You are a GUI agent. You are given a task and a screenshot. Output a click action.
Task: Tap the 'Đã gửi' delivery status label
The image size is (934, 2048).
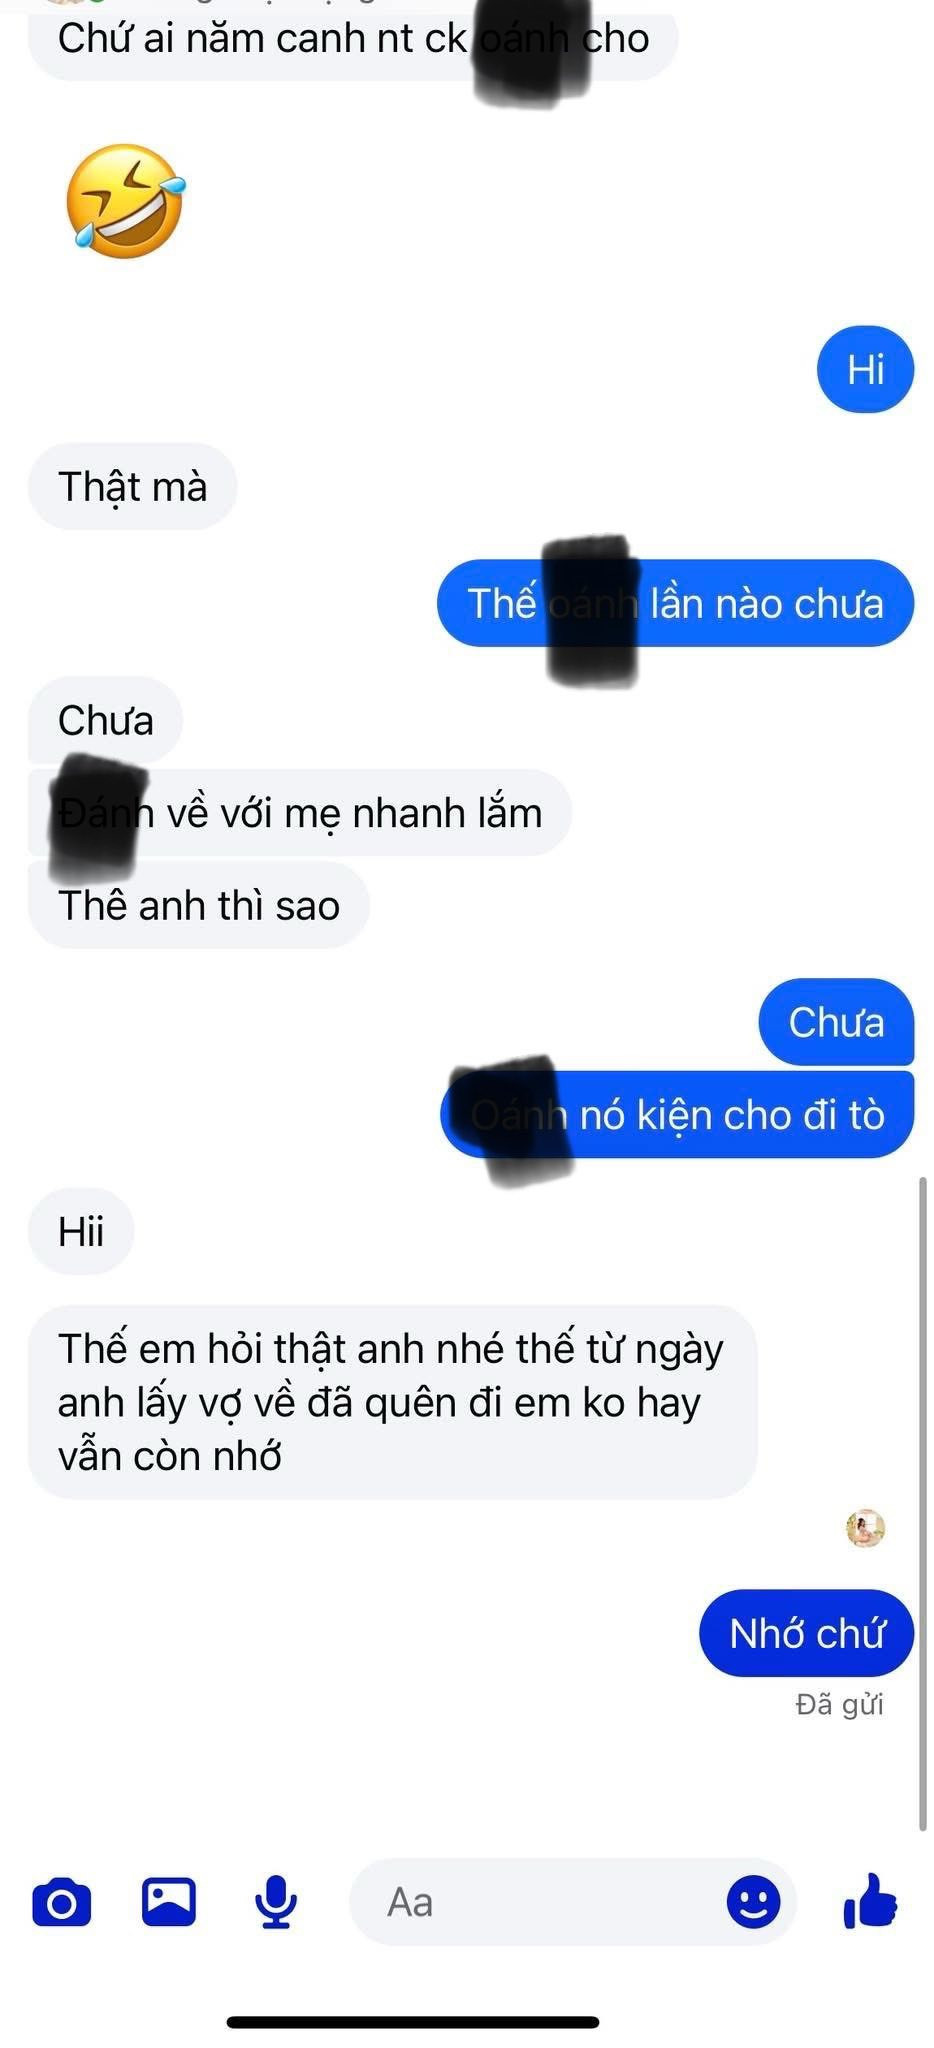pos(839,1704)
